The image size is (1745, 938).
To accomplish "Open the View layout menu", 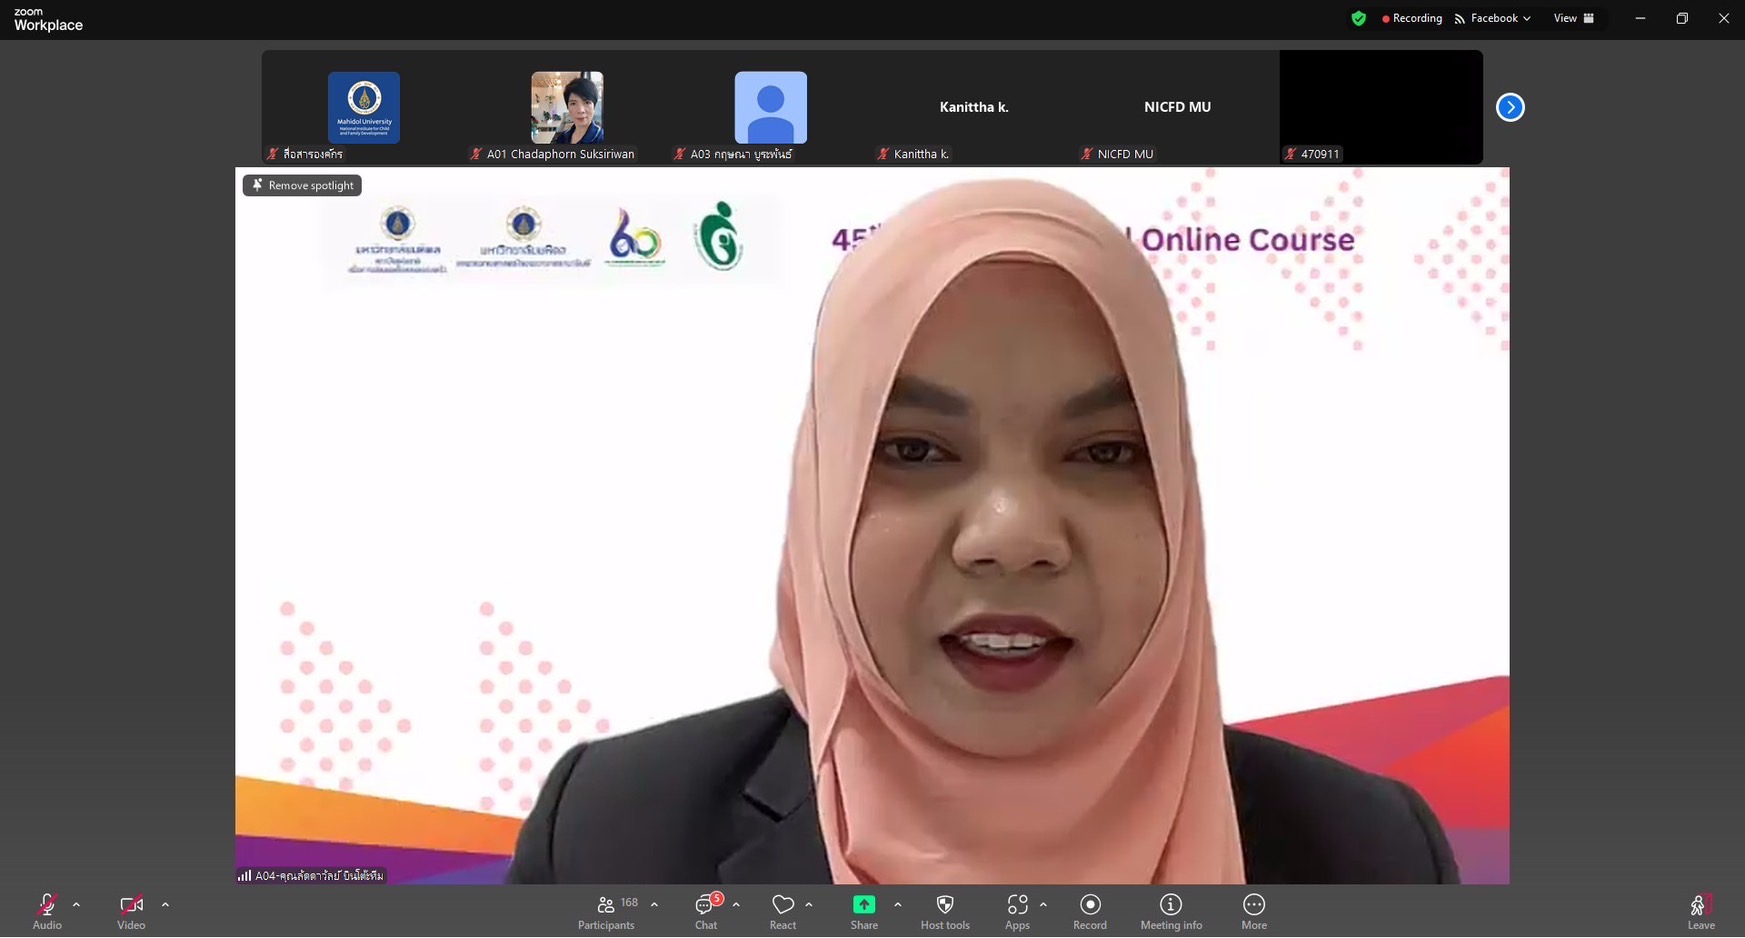I will pyautogui.click(x=1573, y=18).
